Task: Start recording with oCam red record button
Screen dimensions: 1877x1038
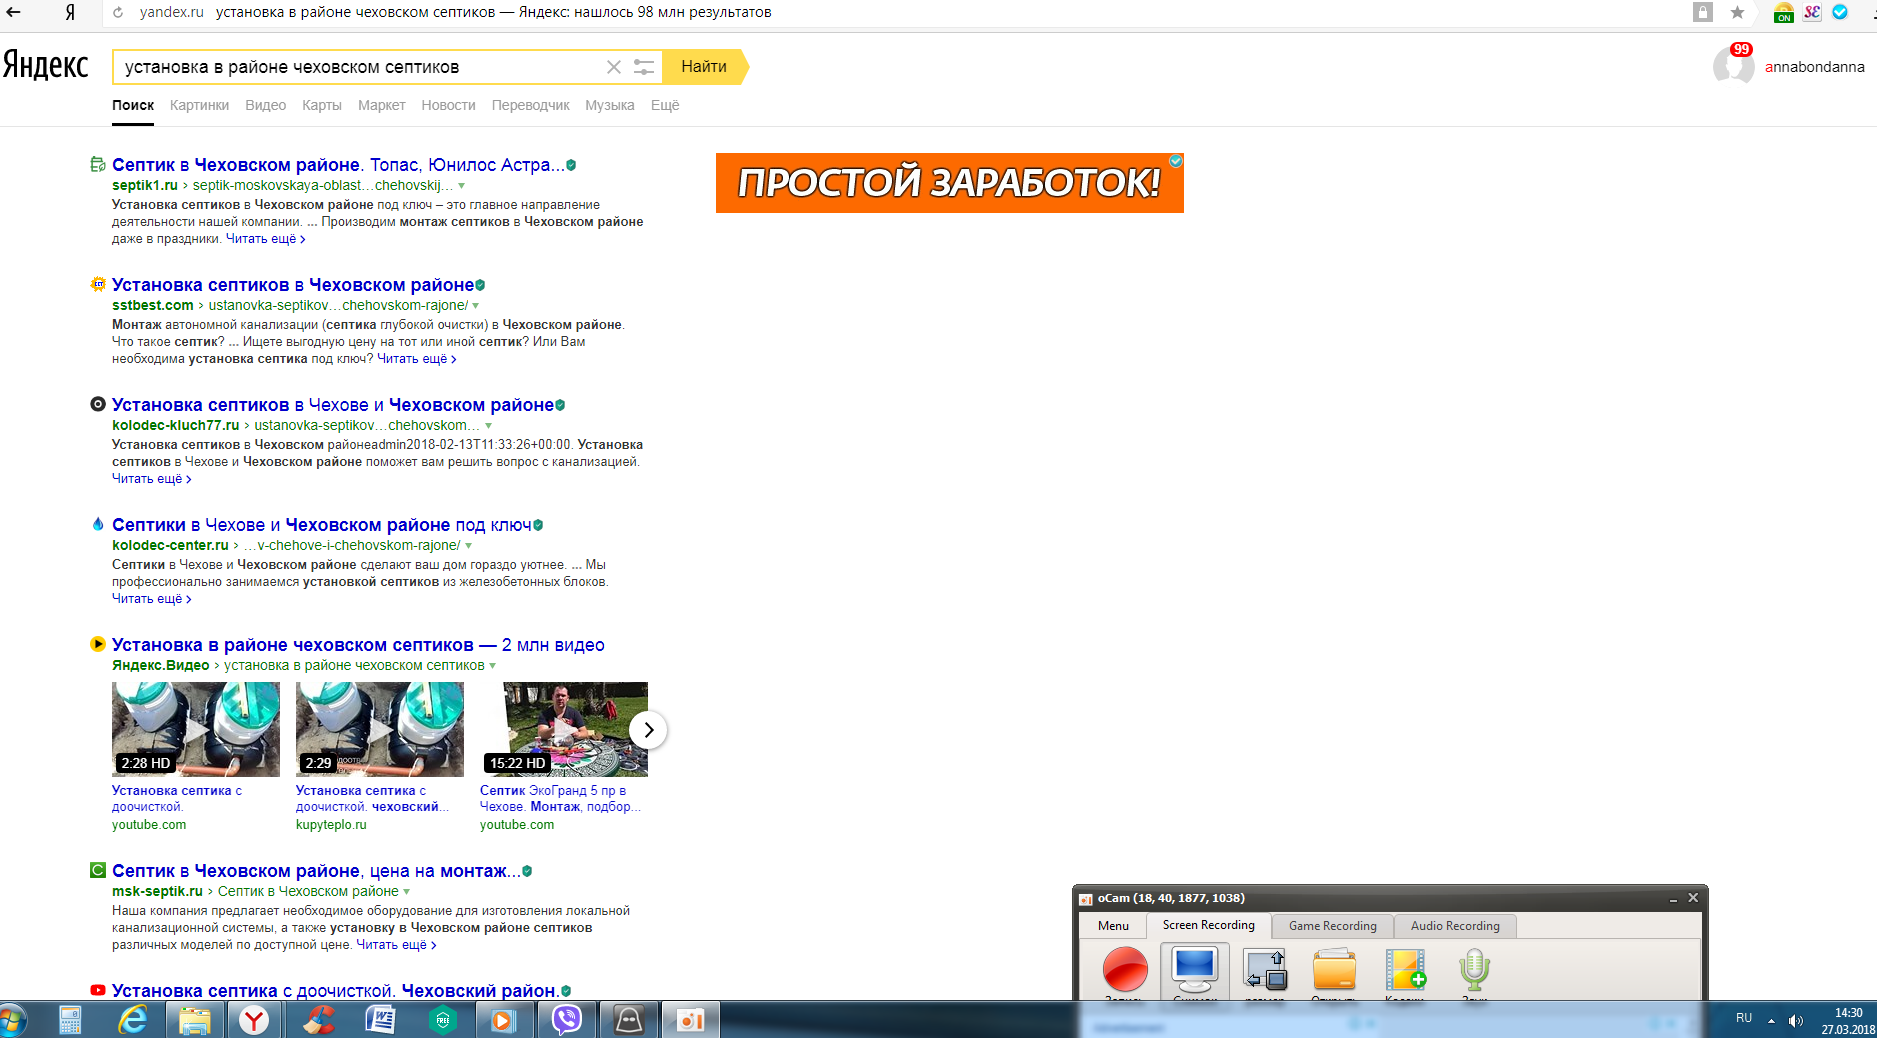Action: [x=1125, y=970]
